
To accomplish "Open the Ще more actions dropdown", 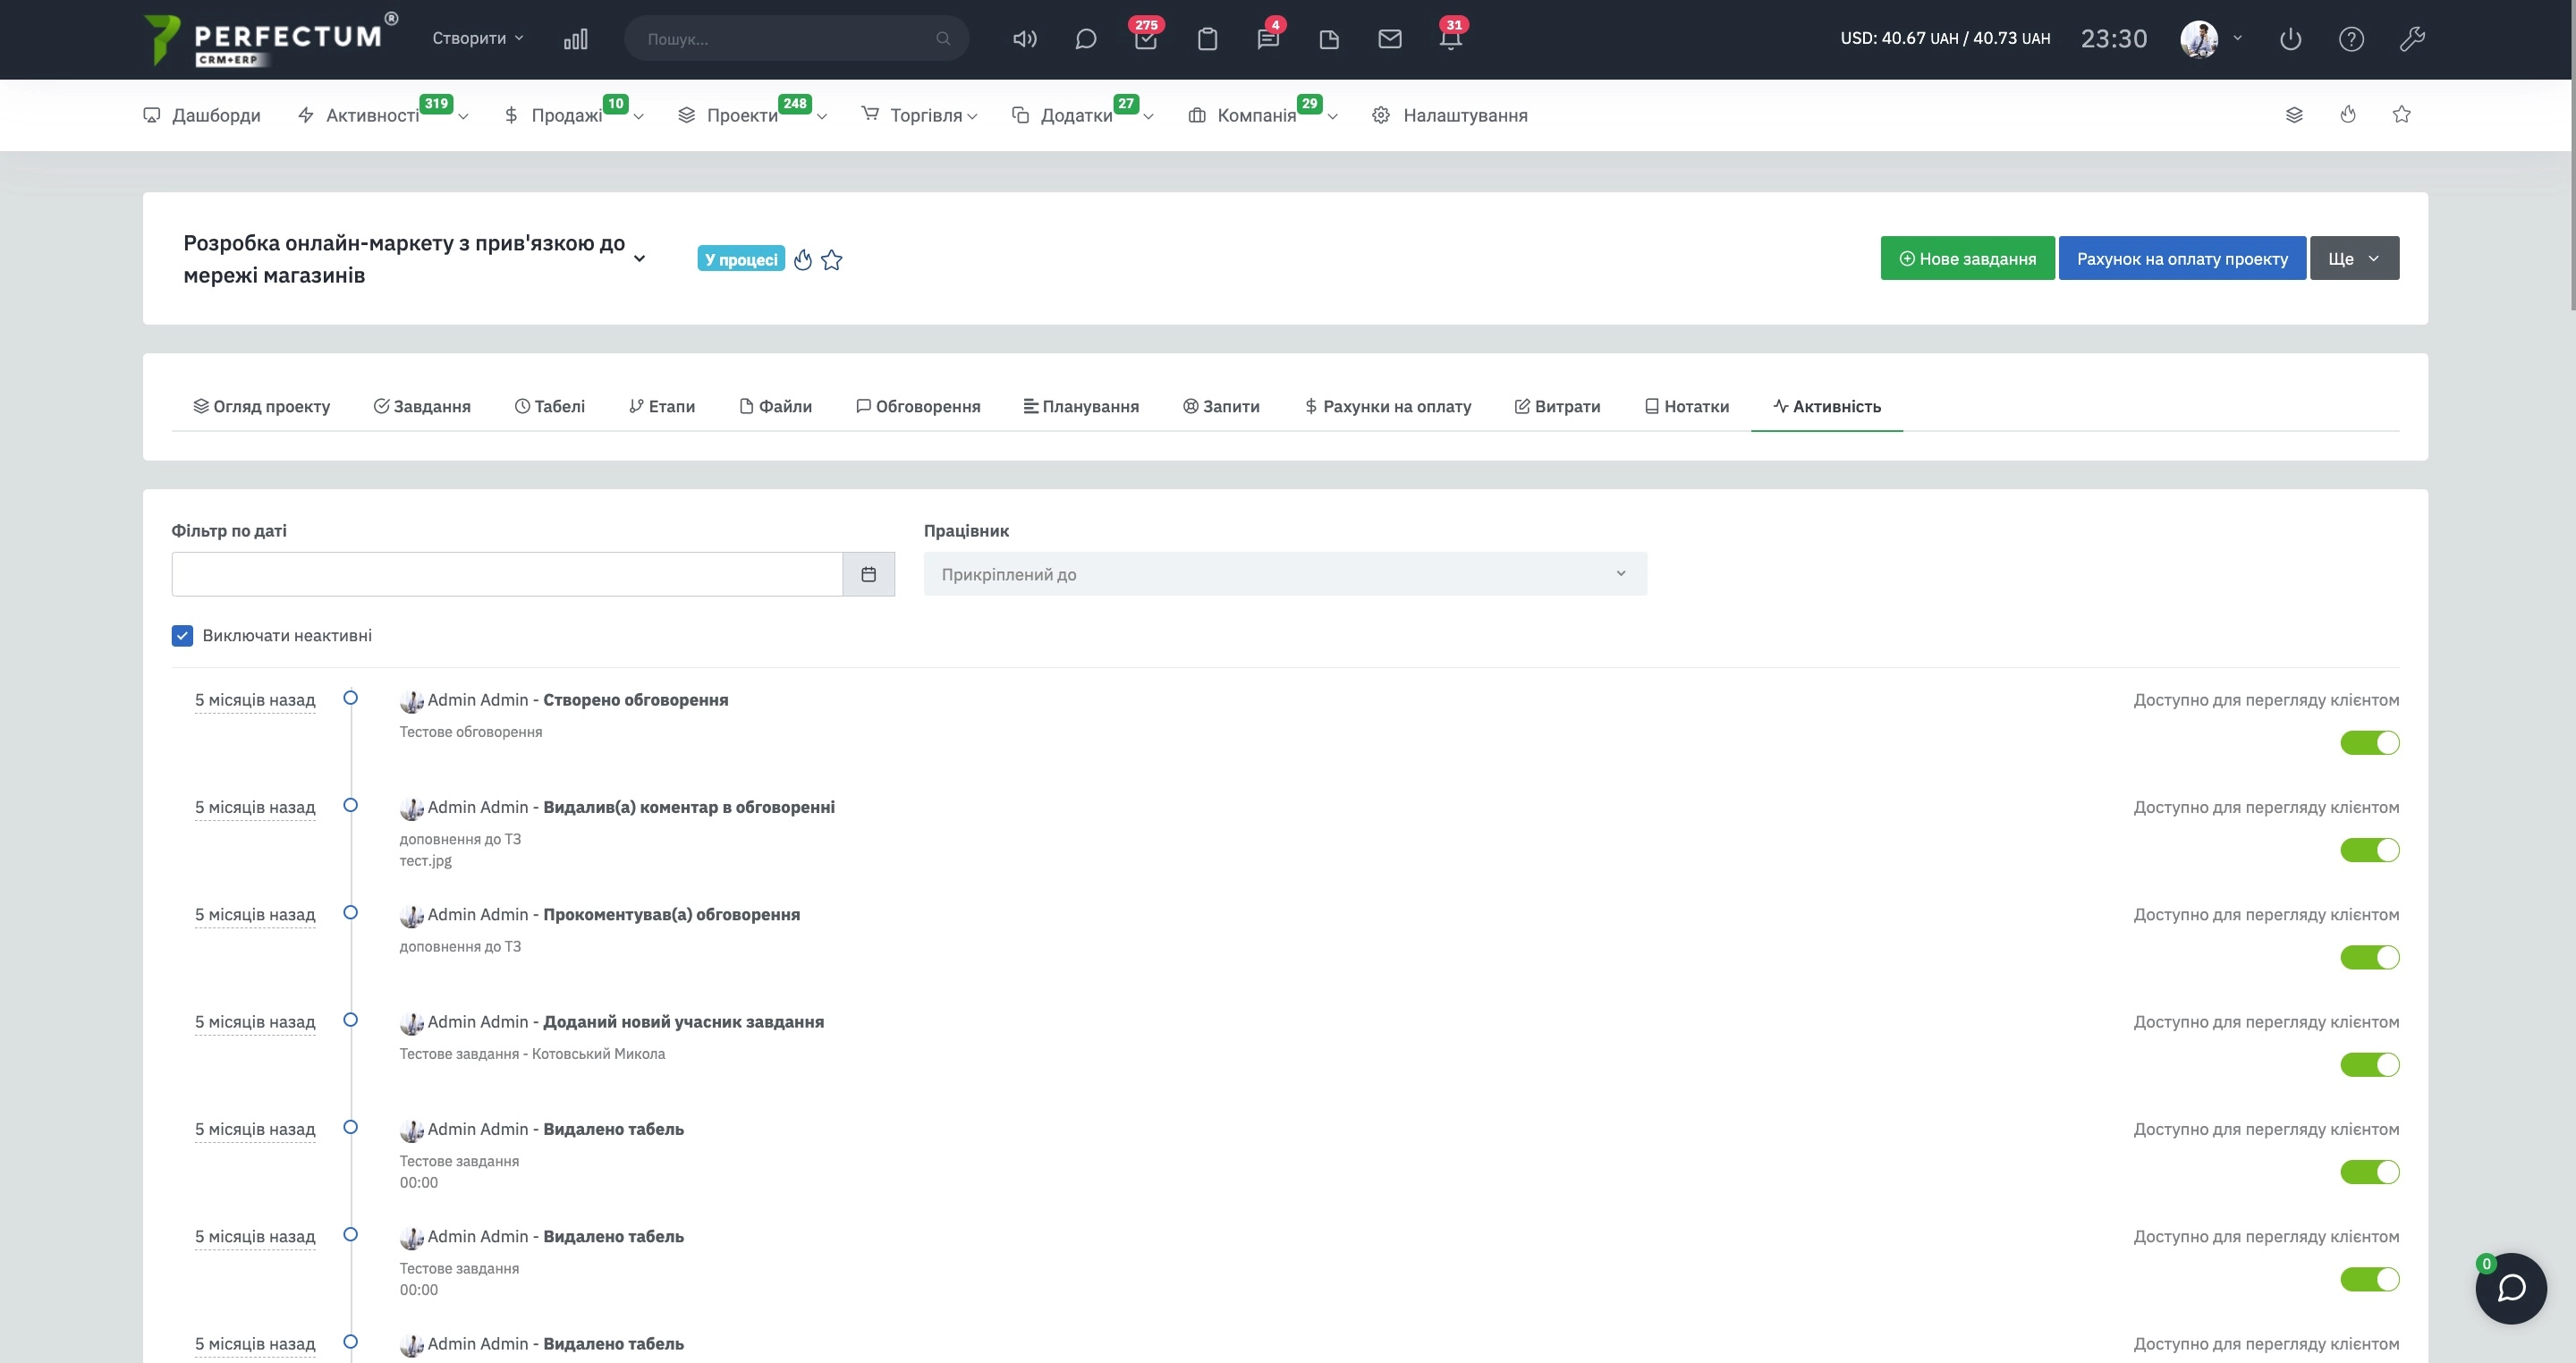I will coord(2354,258).
